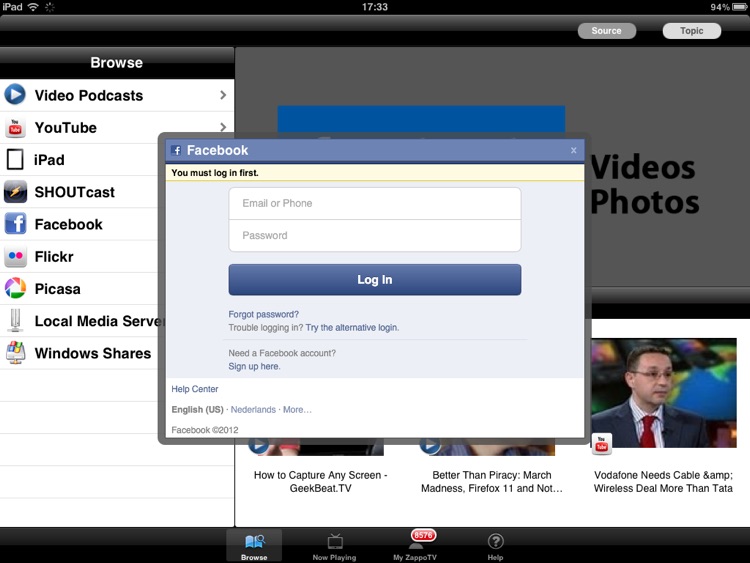Image resolution: width=750 pixels, height=563 pixels.
Task: Click the YouTube logo icon in sidebar
Action: pyautogui.click(x=15, y=127)
